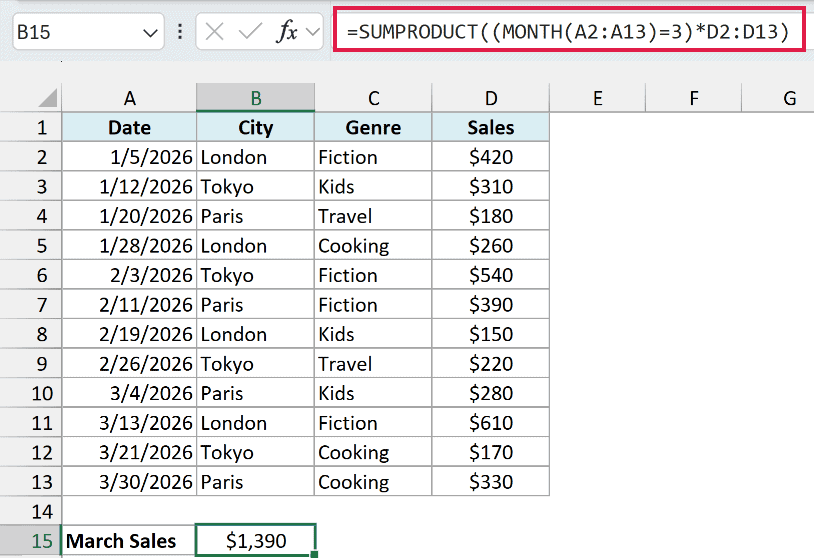Open Insert Function with the fx icon
The height and width of the screenshot is (558, 814).
point(287,32)
